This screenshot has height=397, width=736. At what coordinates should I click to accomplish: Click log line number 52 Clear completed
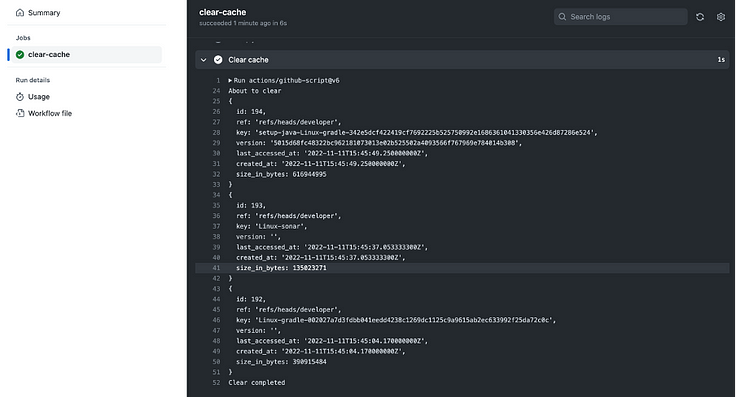pyautogui.click(x=216, y=382)
